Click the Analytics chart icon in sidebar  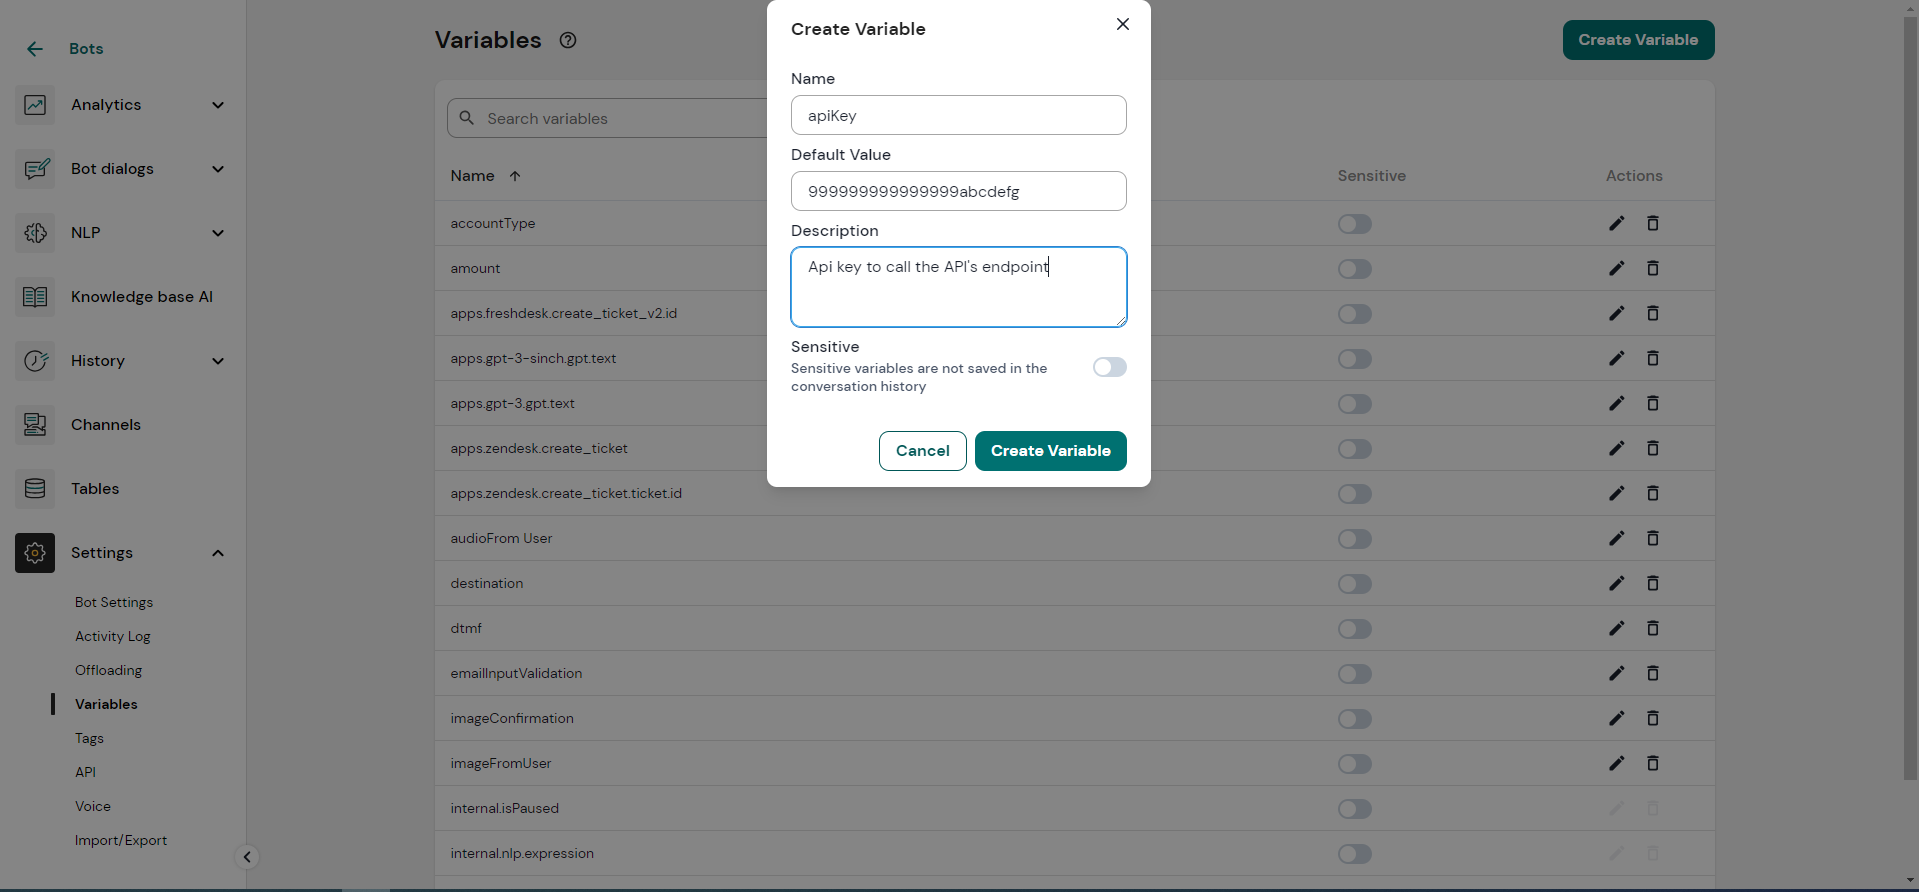[x=35, y=105]
